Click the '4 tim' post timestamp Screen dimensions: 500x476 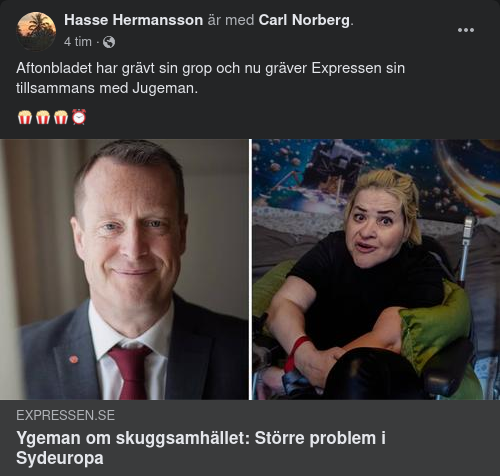[78, 42]
